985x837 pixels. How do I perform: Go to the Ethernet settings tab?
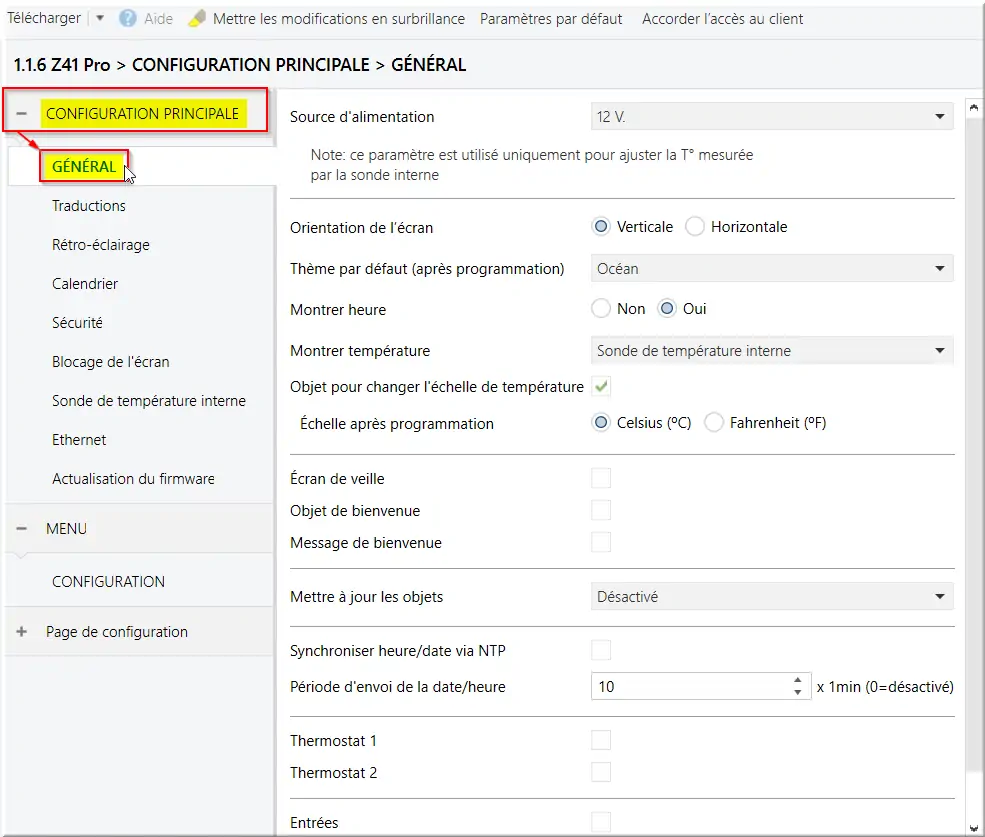79,440
